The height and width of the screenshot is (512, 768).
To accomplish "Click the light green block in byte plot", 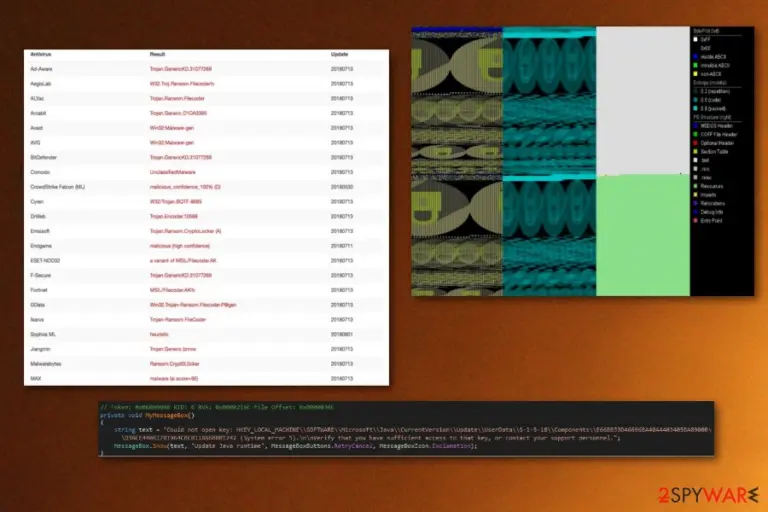I will pyautogui.click(x=643, y=235).
